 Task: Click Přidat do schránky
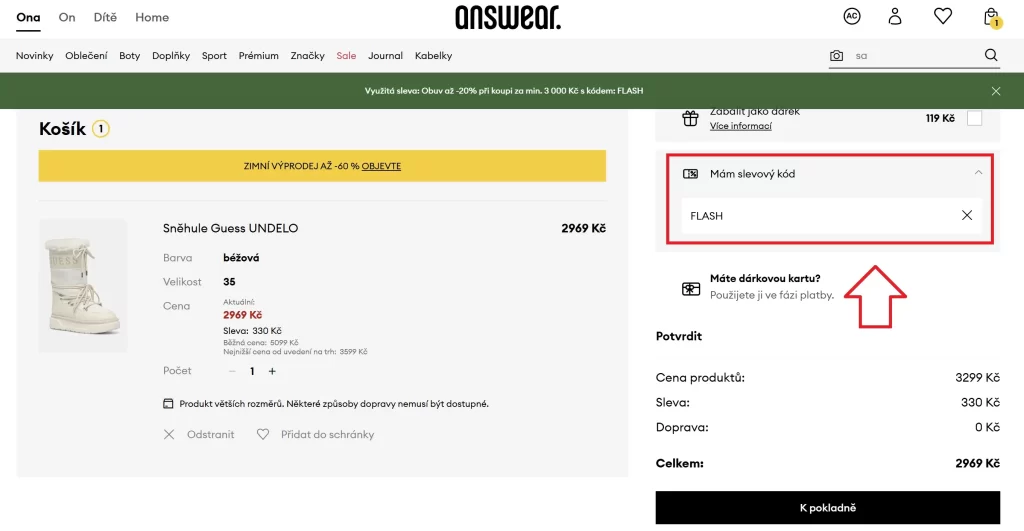(x=327, y=434)
